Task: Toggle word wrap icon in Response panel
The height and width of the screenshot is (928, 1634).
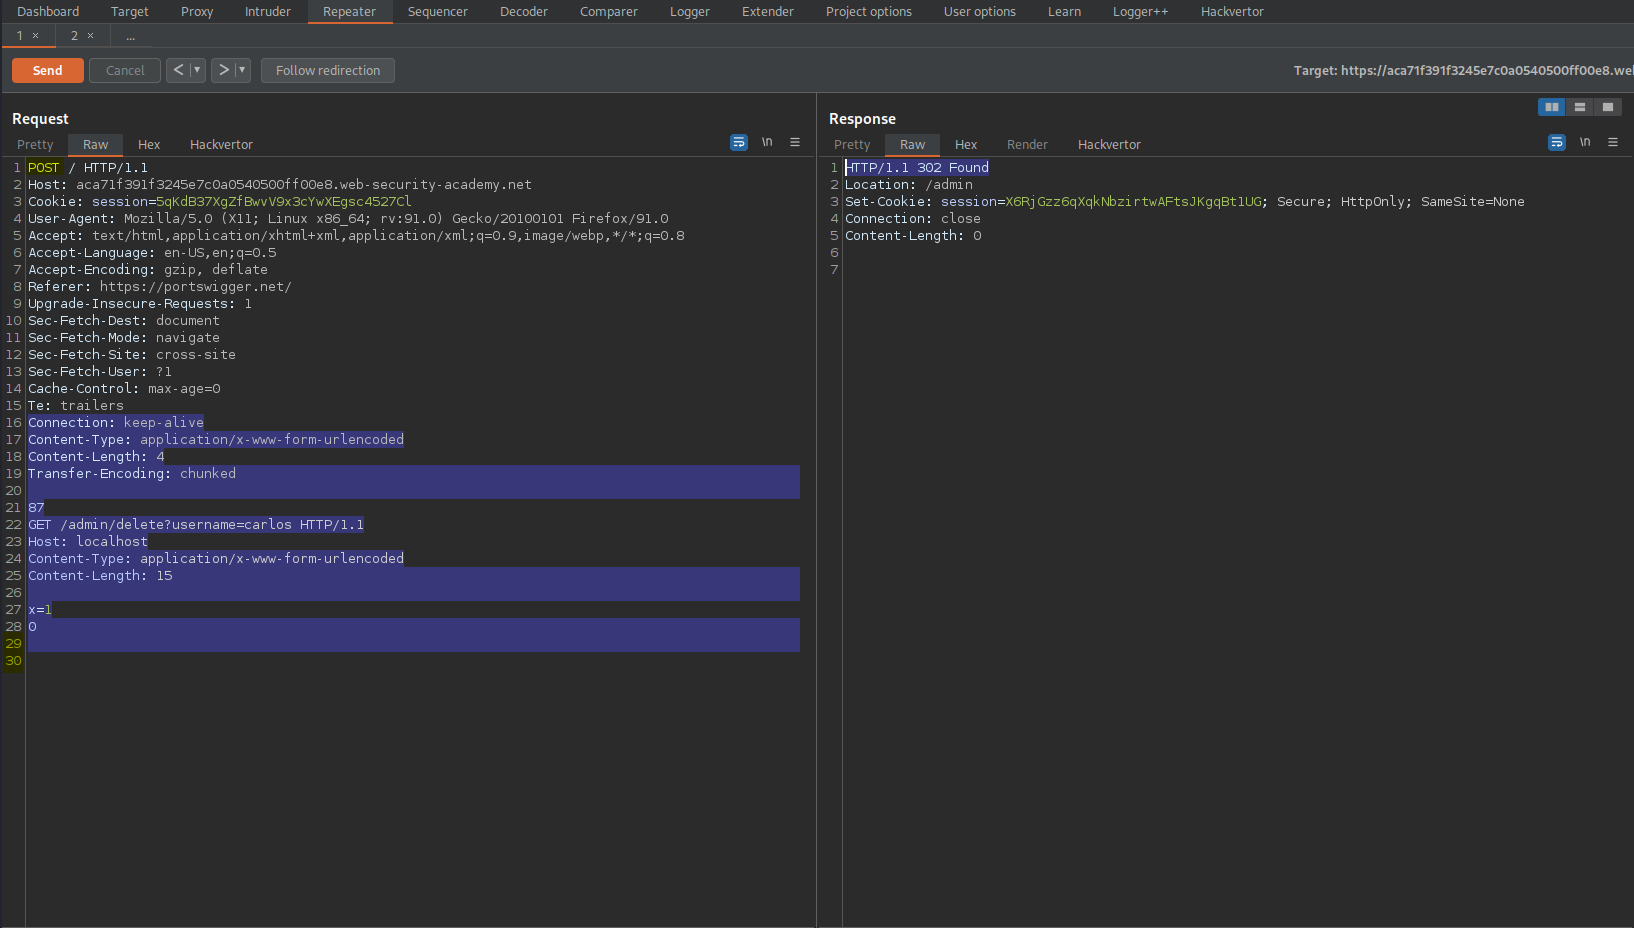Action: (1557, 143)
